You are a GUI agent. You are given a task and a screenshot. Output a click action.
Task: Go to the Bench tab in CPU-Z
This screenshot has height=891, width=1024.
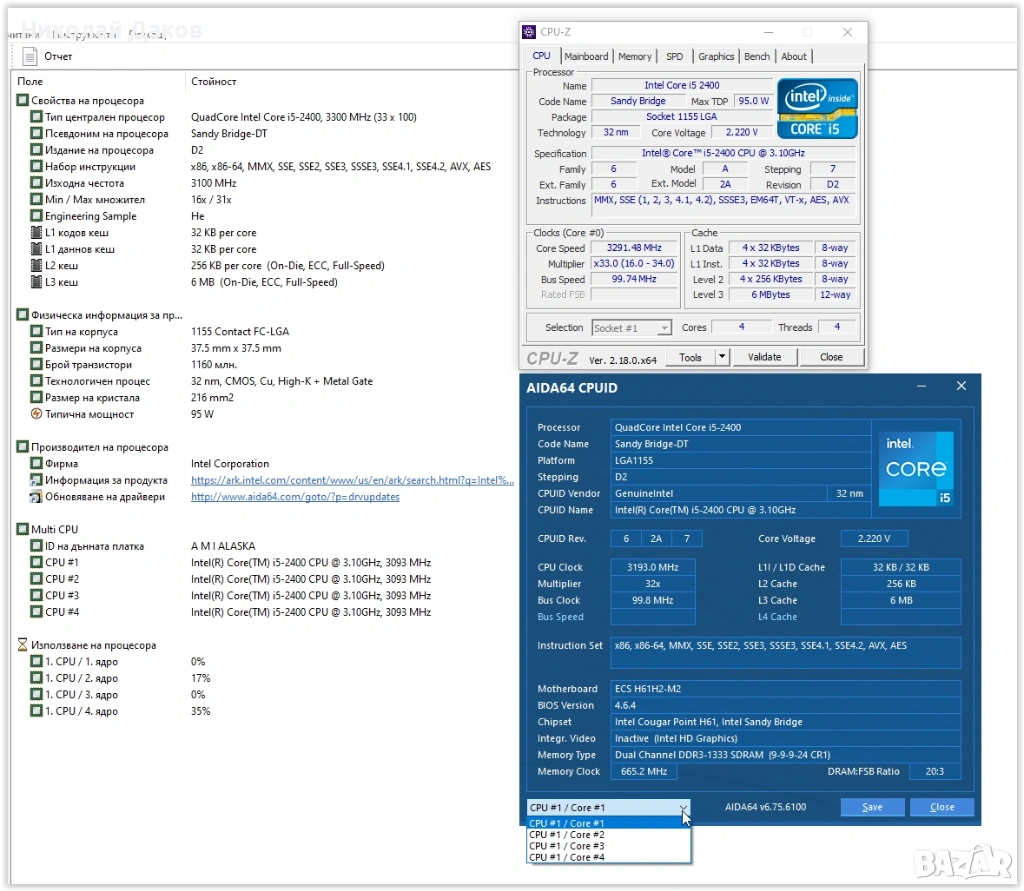[757, 57]
